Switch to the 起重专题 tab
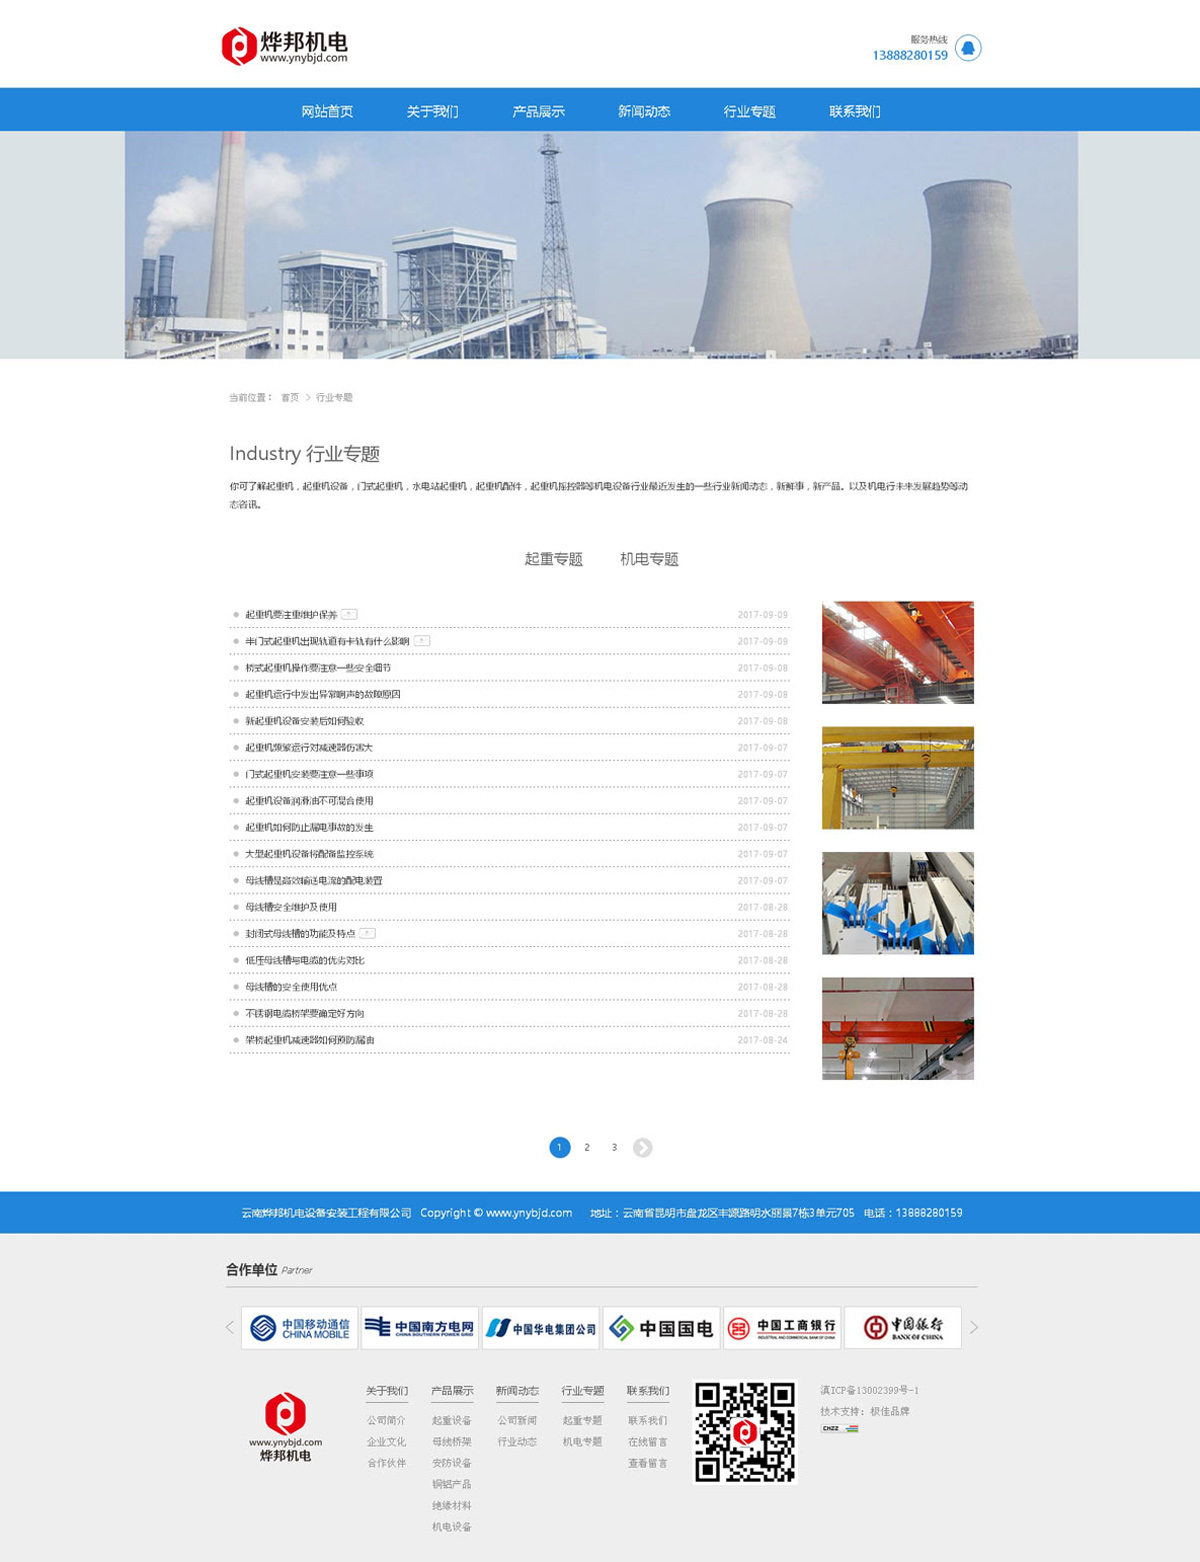1200x1562 pixels. (554, 559)
